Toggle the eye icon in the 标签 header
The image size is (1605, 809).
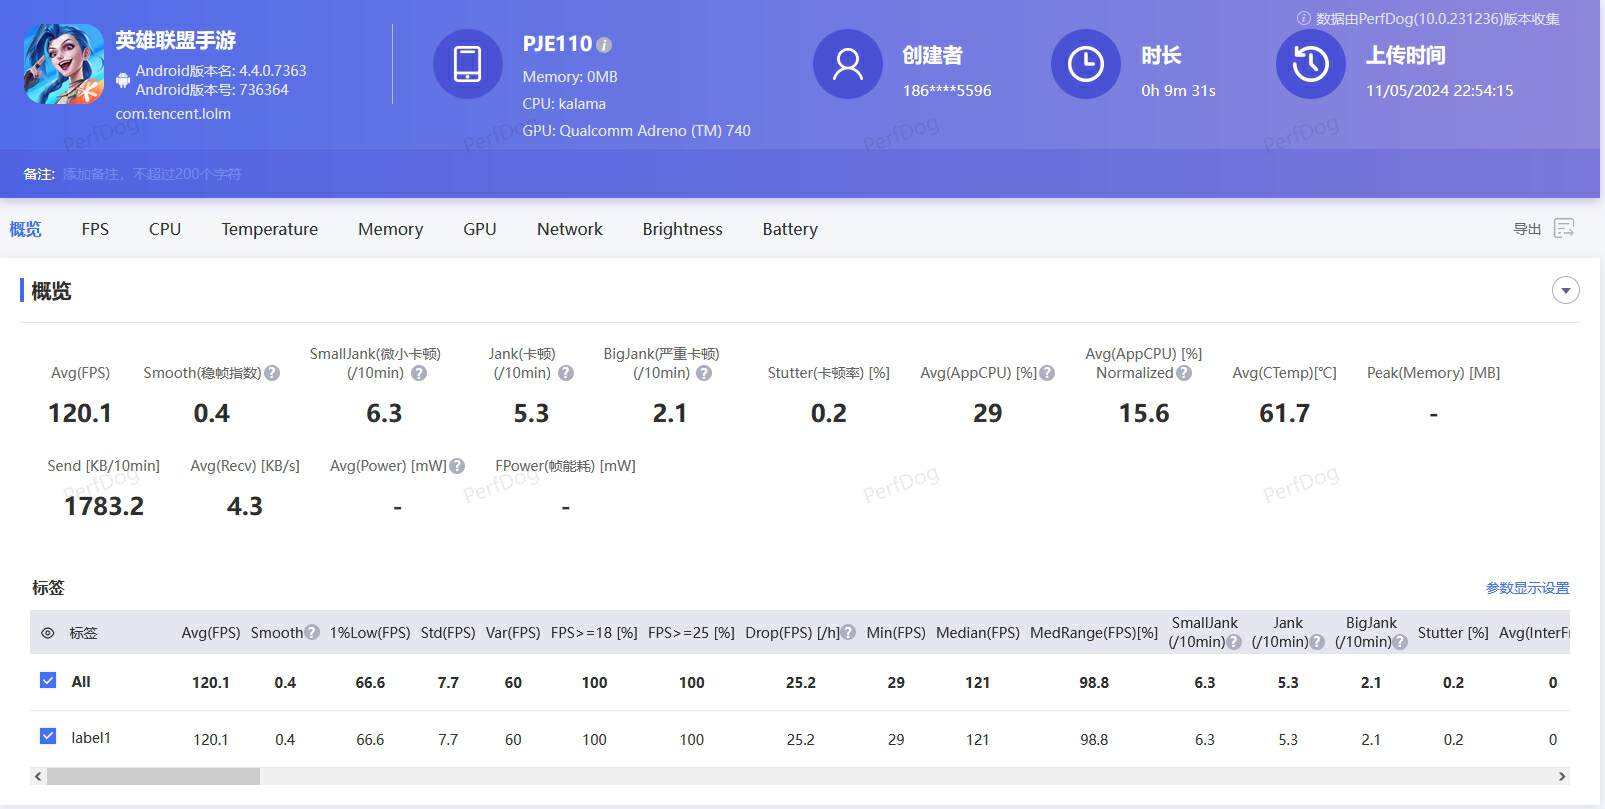click(x=47, y=633)
